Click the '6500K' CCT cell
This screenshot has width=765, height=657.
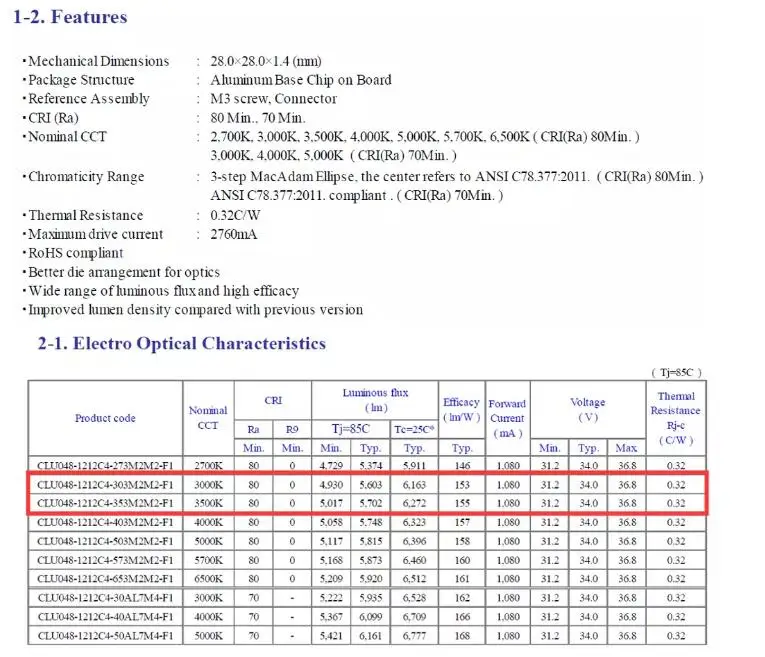[x=208, y=579]
